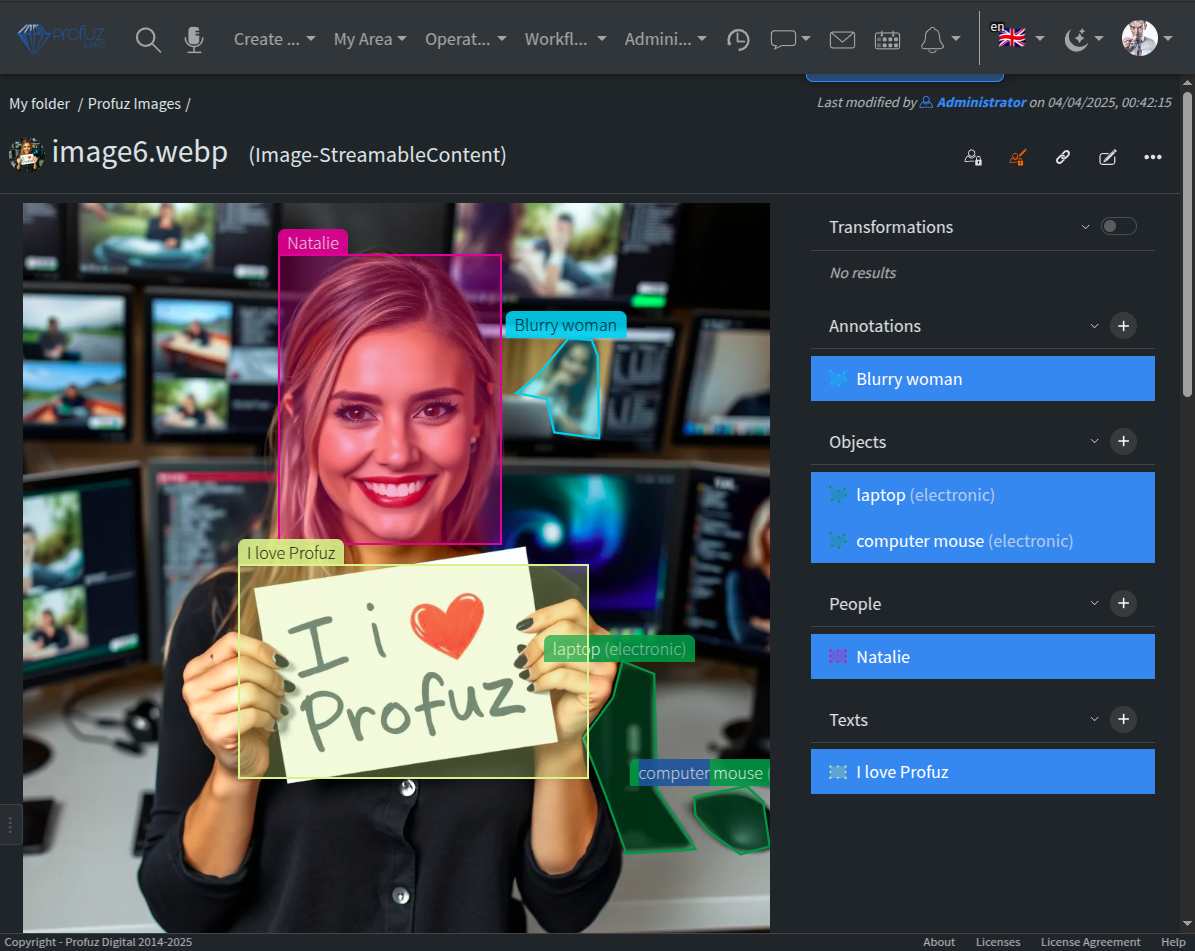Click the polygon icon beside laptop
The image size is (1195, 951).
(x=838, y=495)
